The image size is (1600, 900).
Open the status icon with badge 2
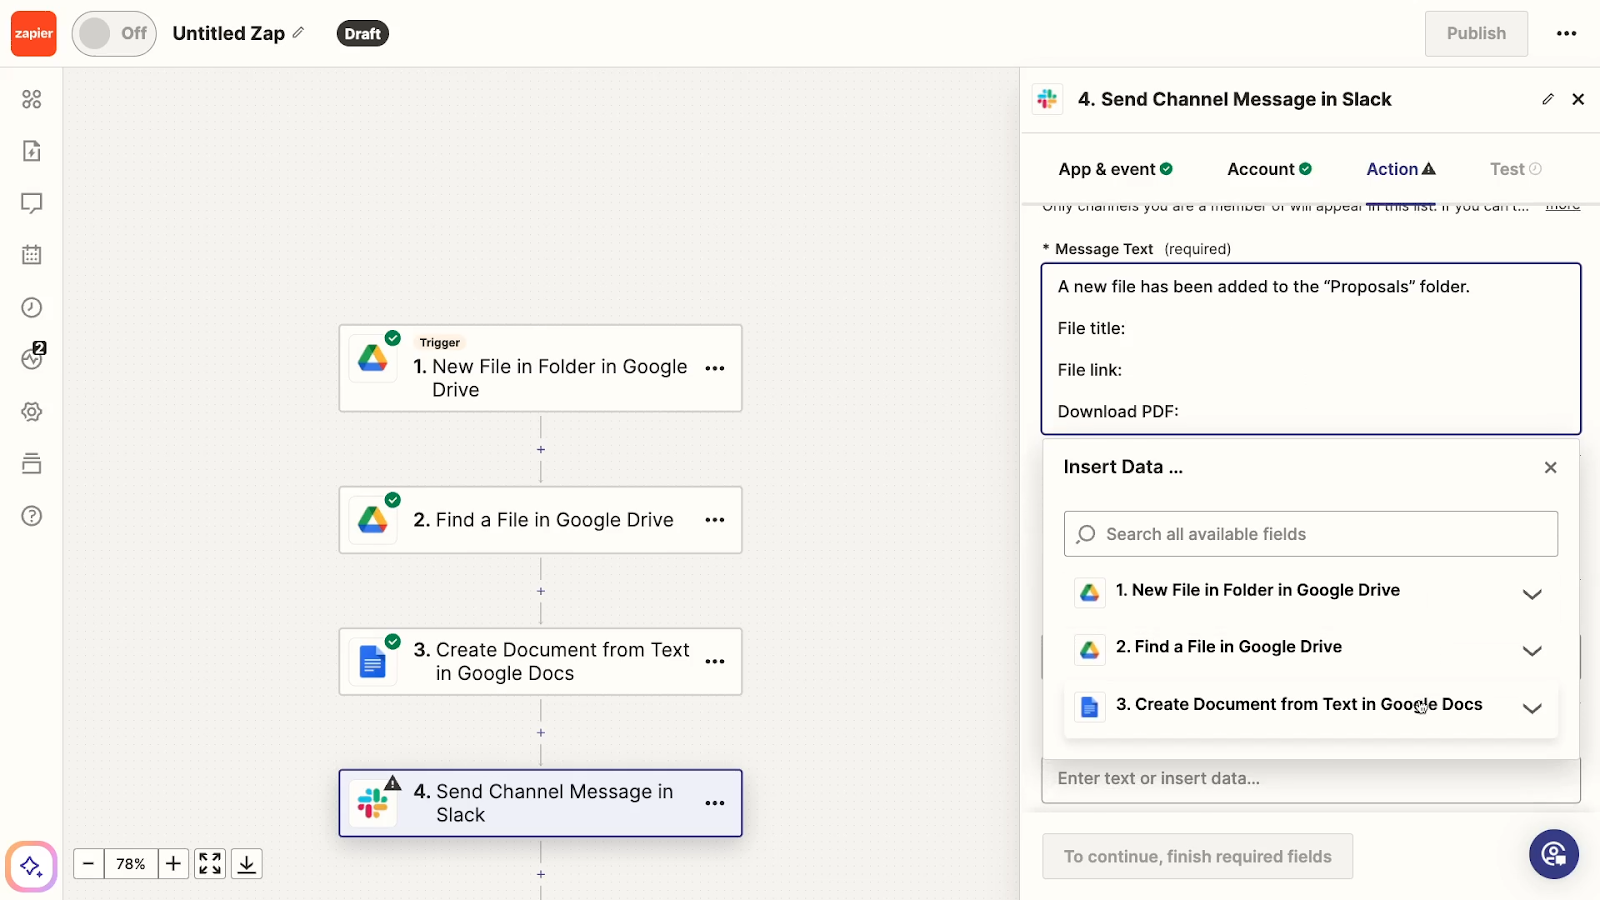(x=33, y=357)
